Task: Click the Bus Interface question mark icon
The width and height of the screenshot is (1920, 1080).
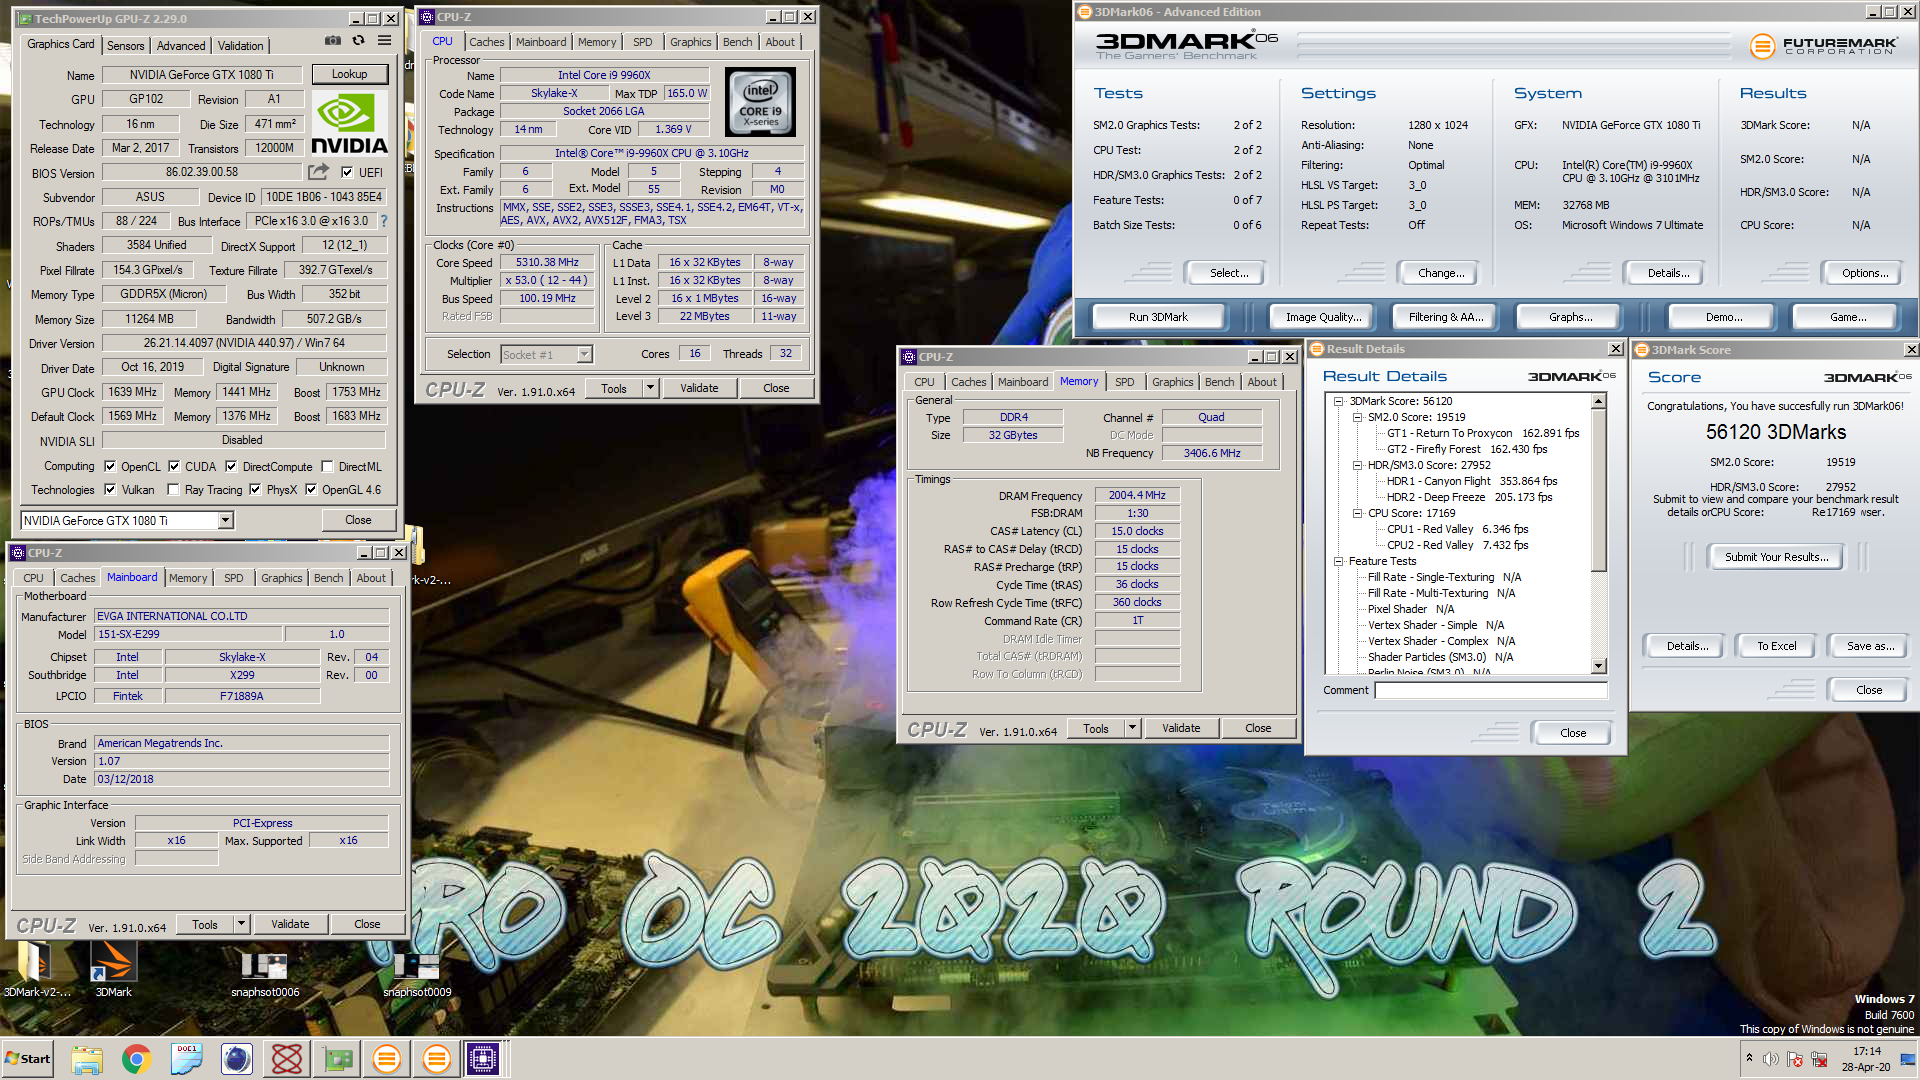Action: click(x=384, y=221)
